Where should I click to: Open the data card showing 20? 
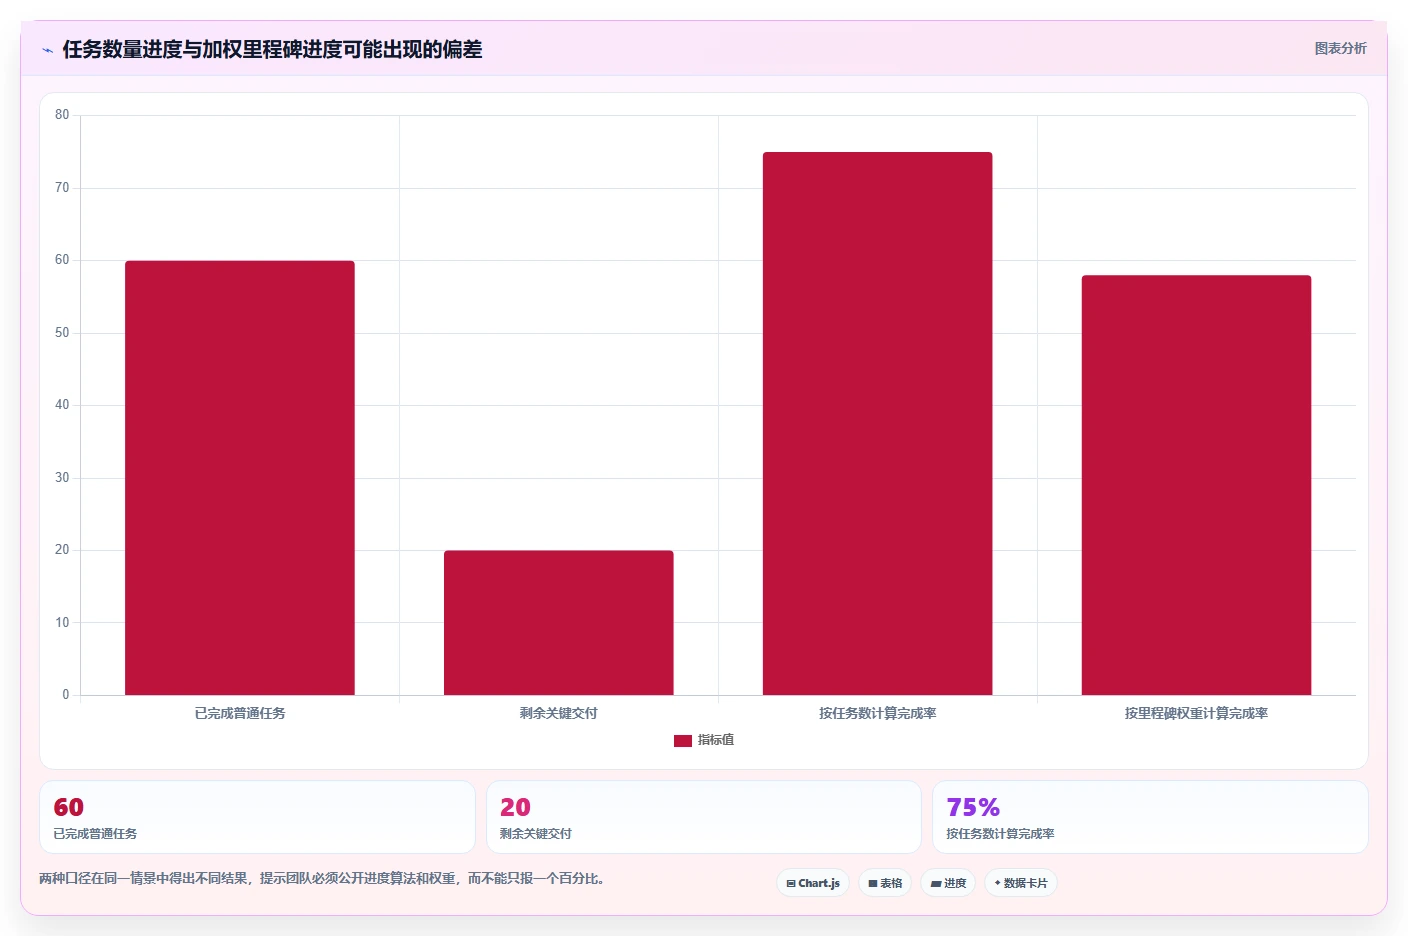(704, 817)
